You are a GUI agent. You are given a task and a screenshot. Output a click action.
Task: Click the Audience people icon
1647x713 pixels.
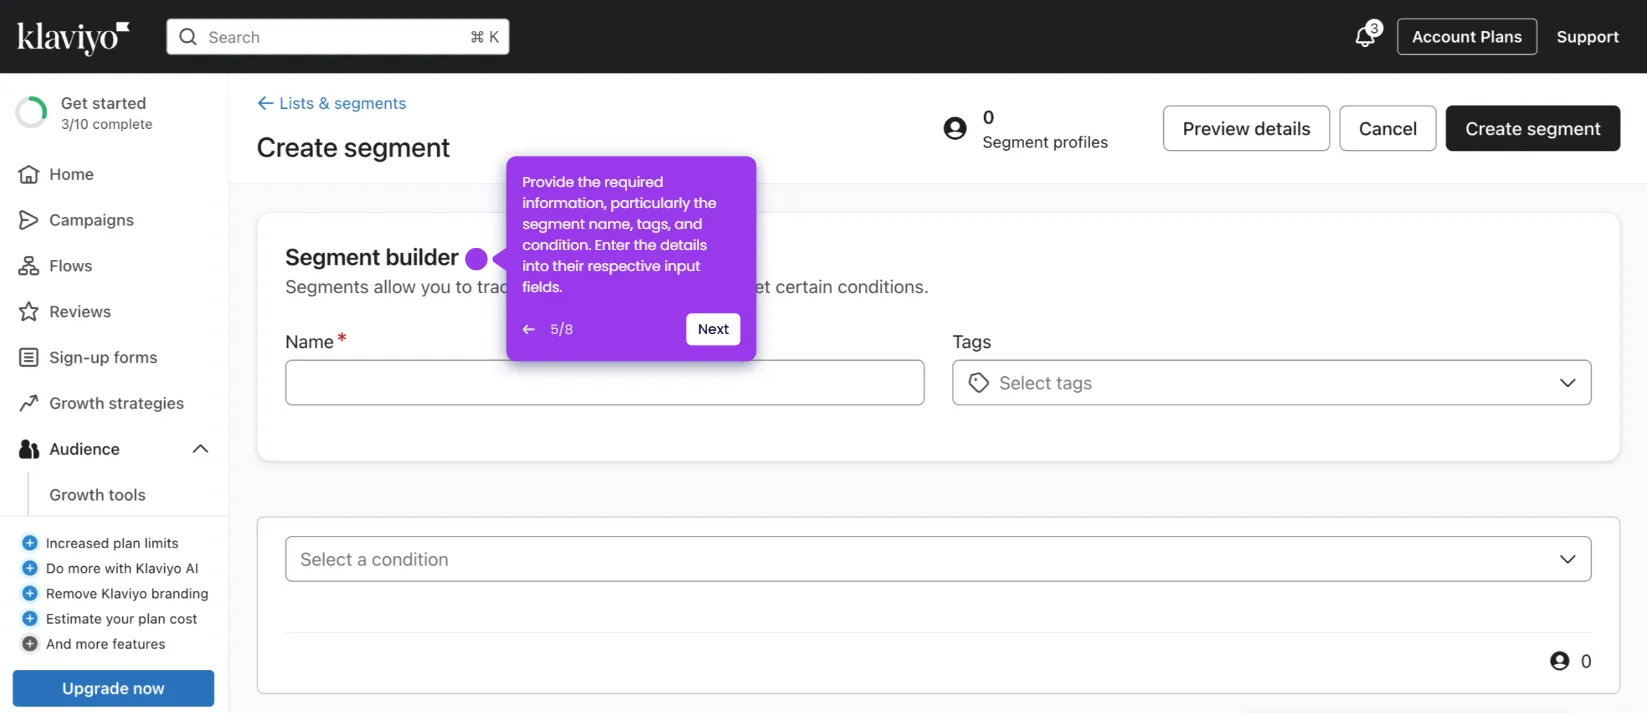(x=29, y=450)
